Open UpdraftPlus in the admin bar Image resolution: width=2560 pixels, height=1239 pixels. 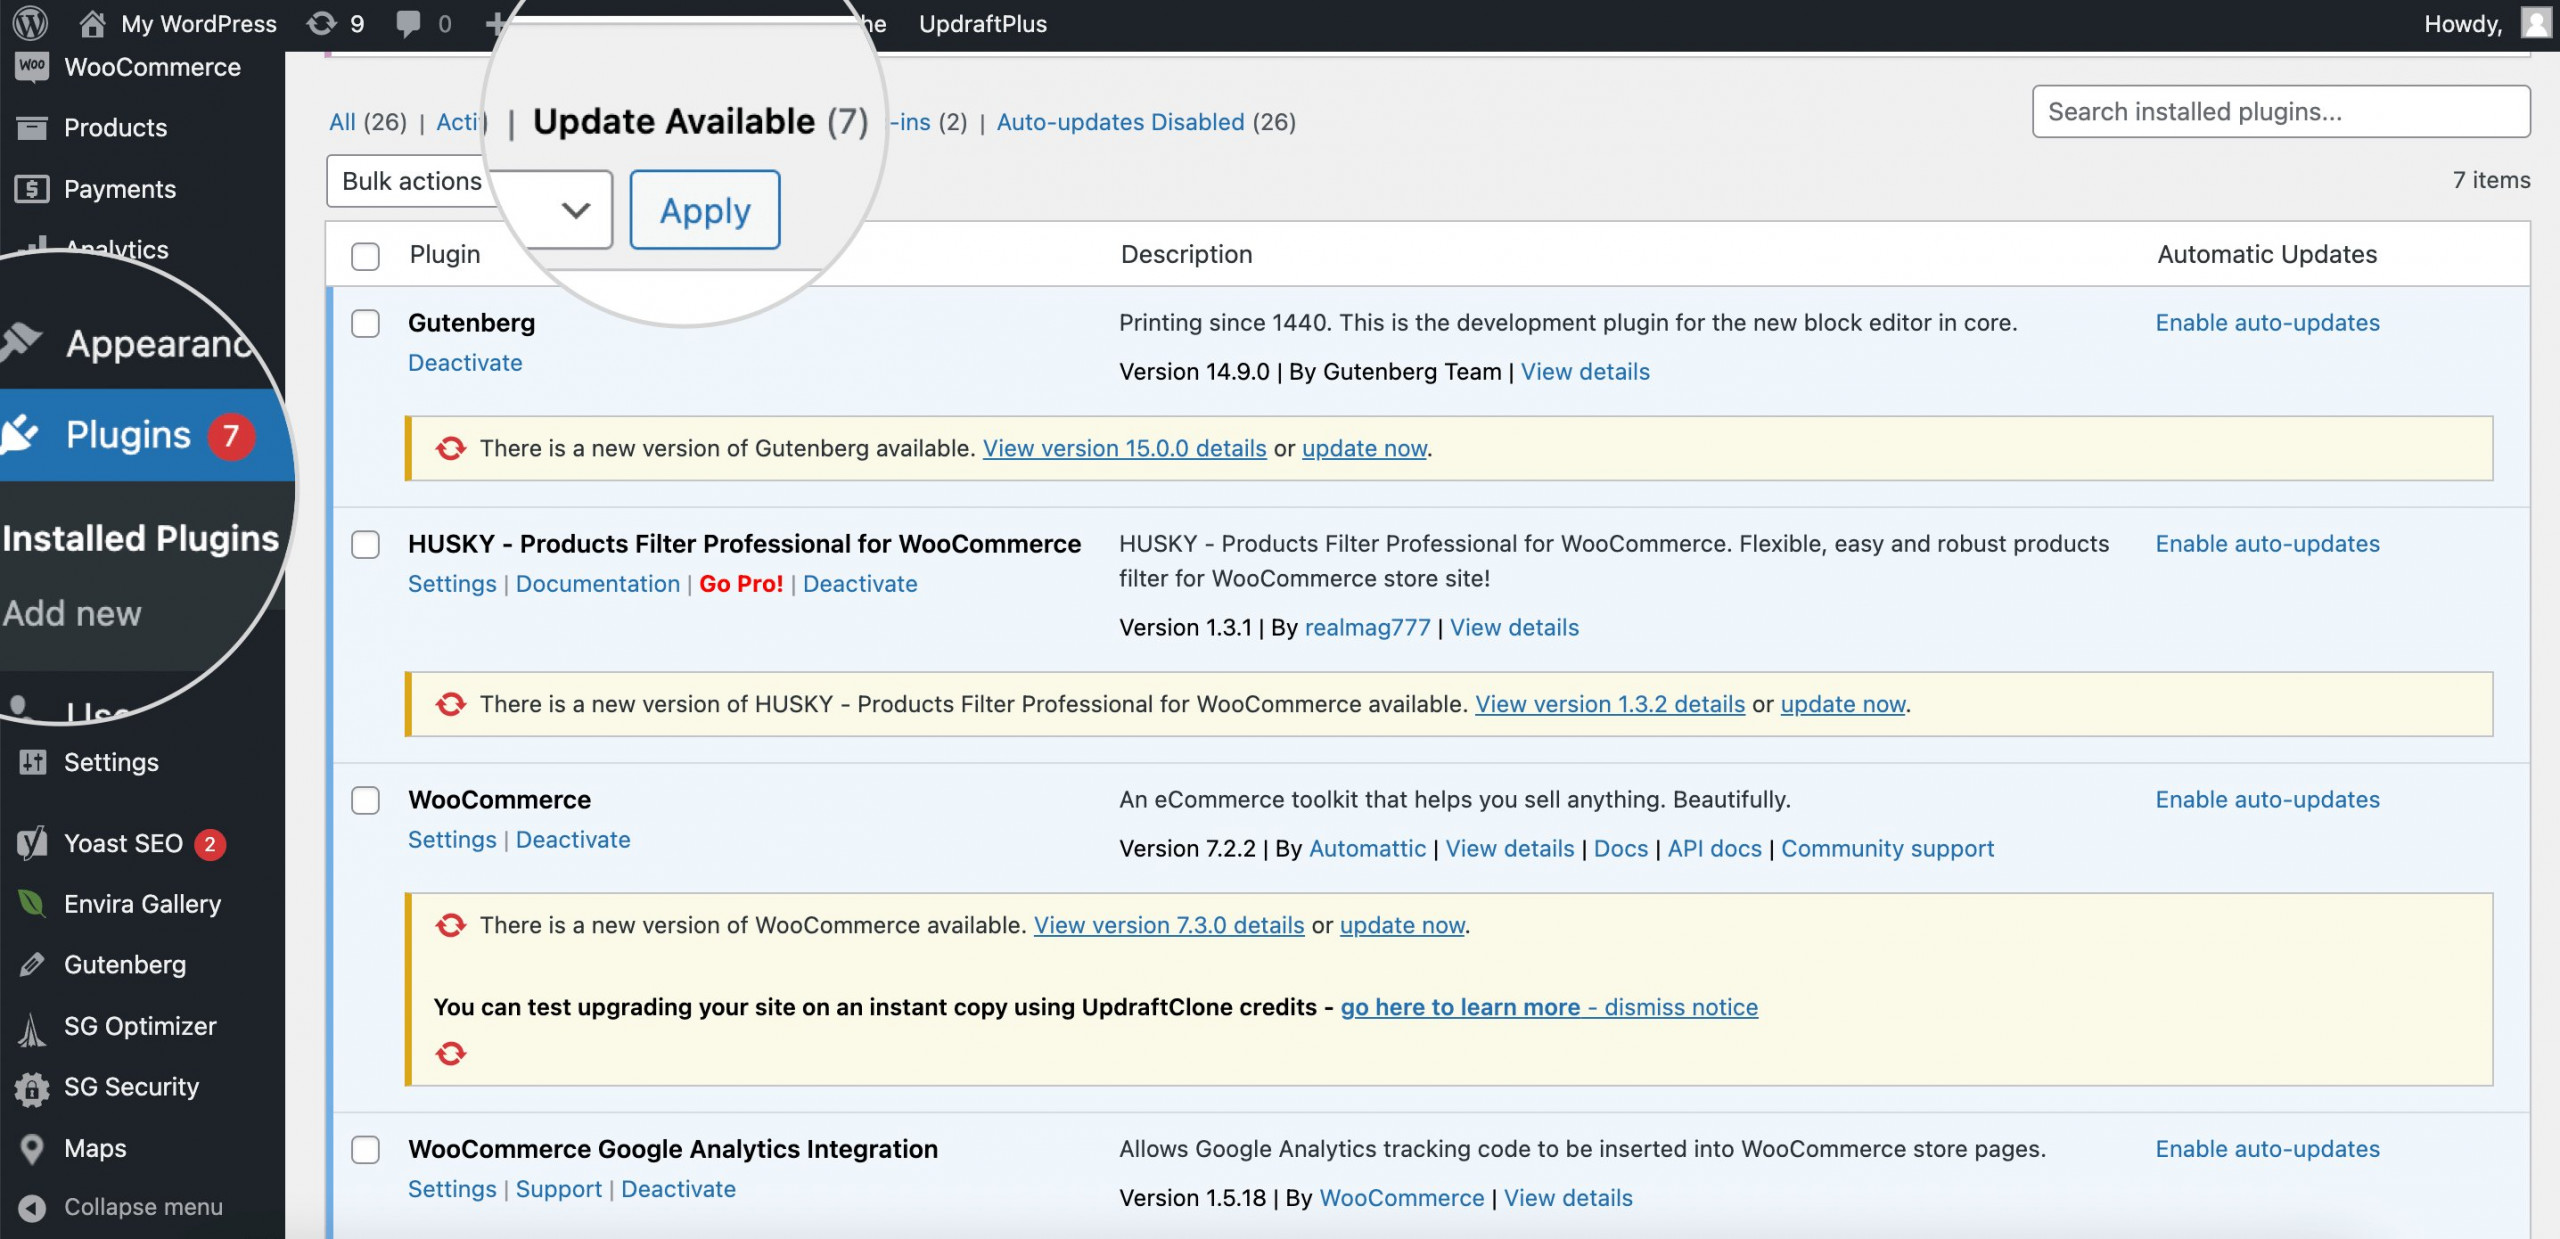(x=983, y=23)
